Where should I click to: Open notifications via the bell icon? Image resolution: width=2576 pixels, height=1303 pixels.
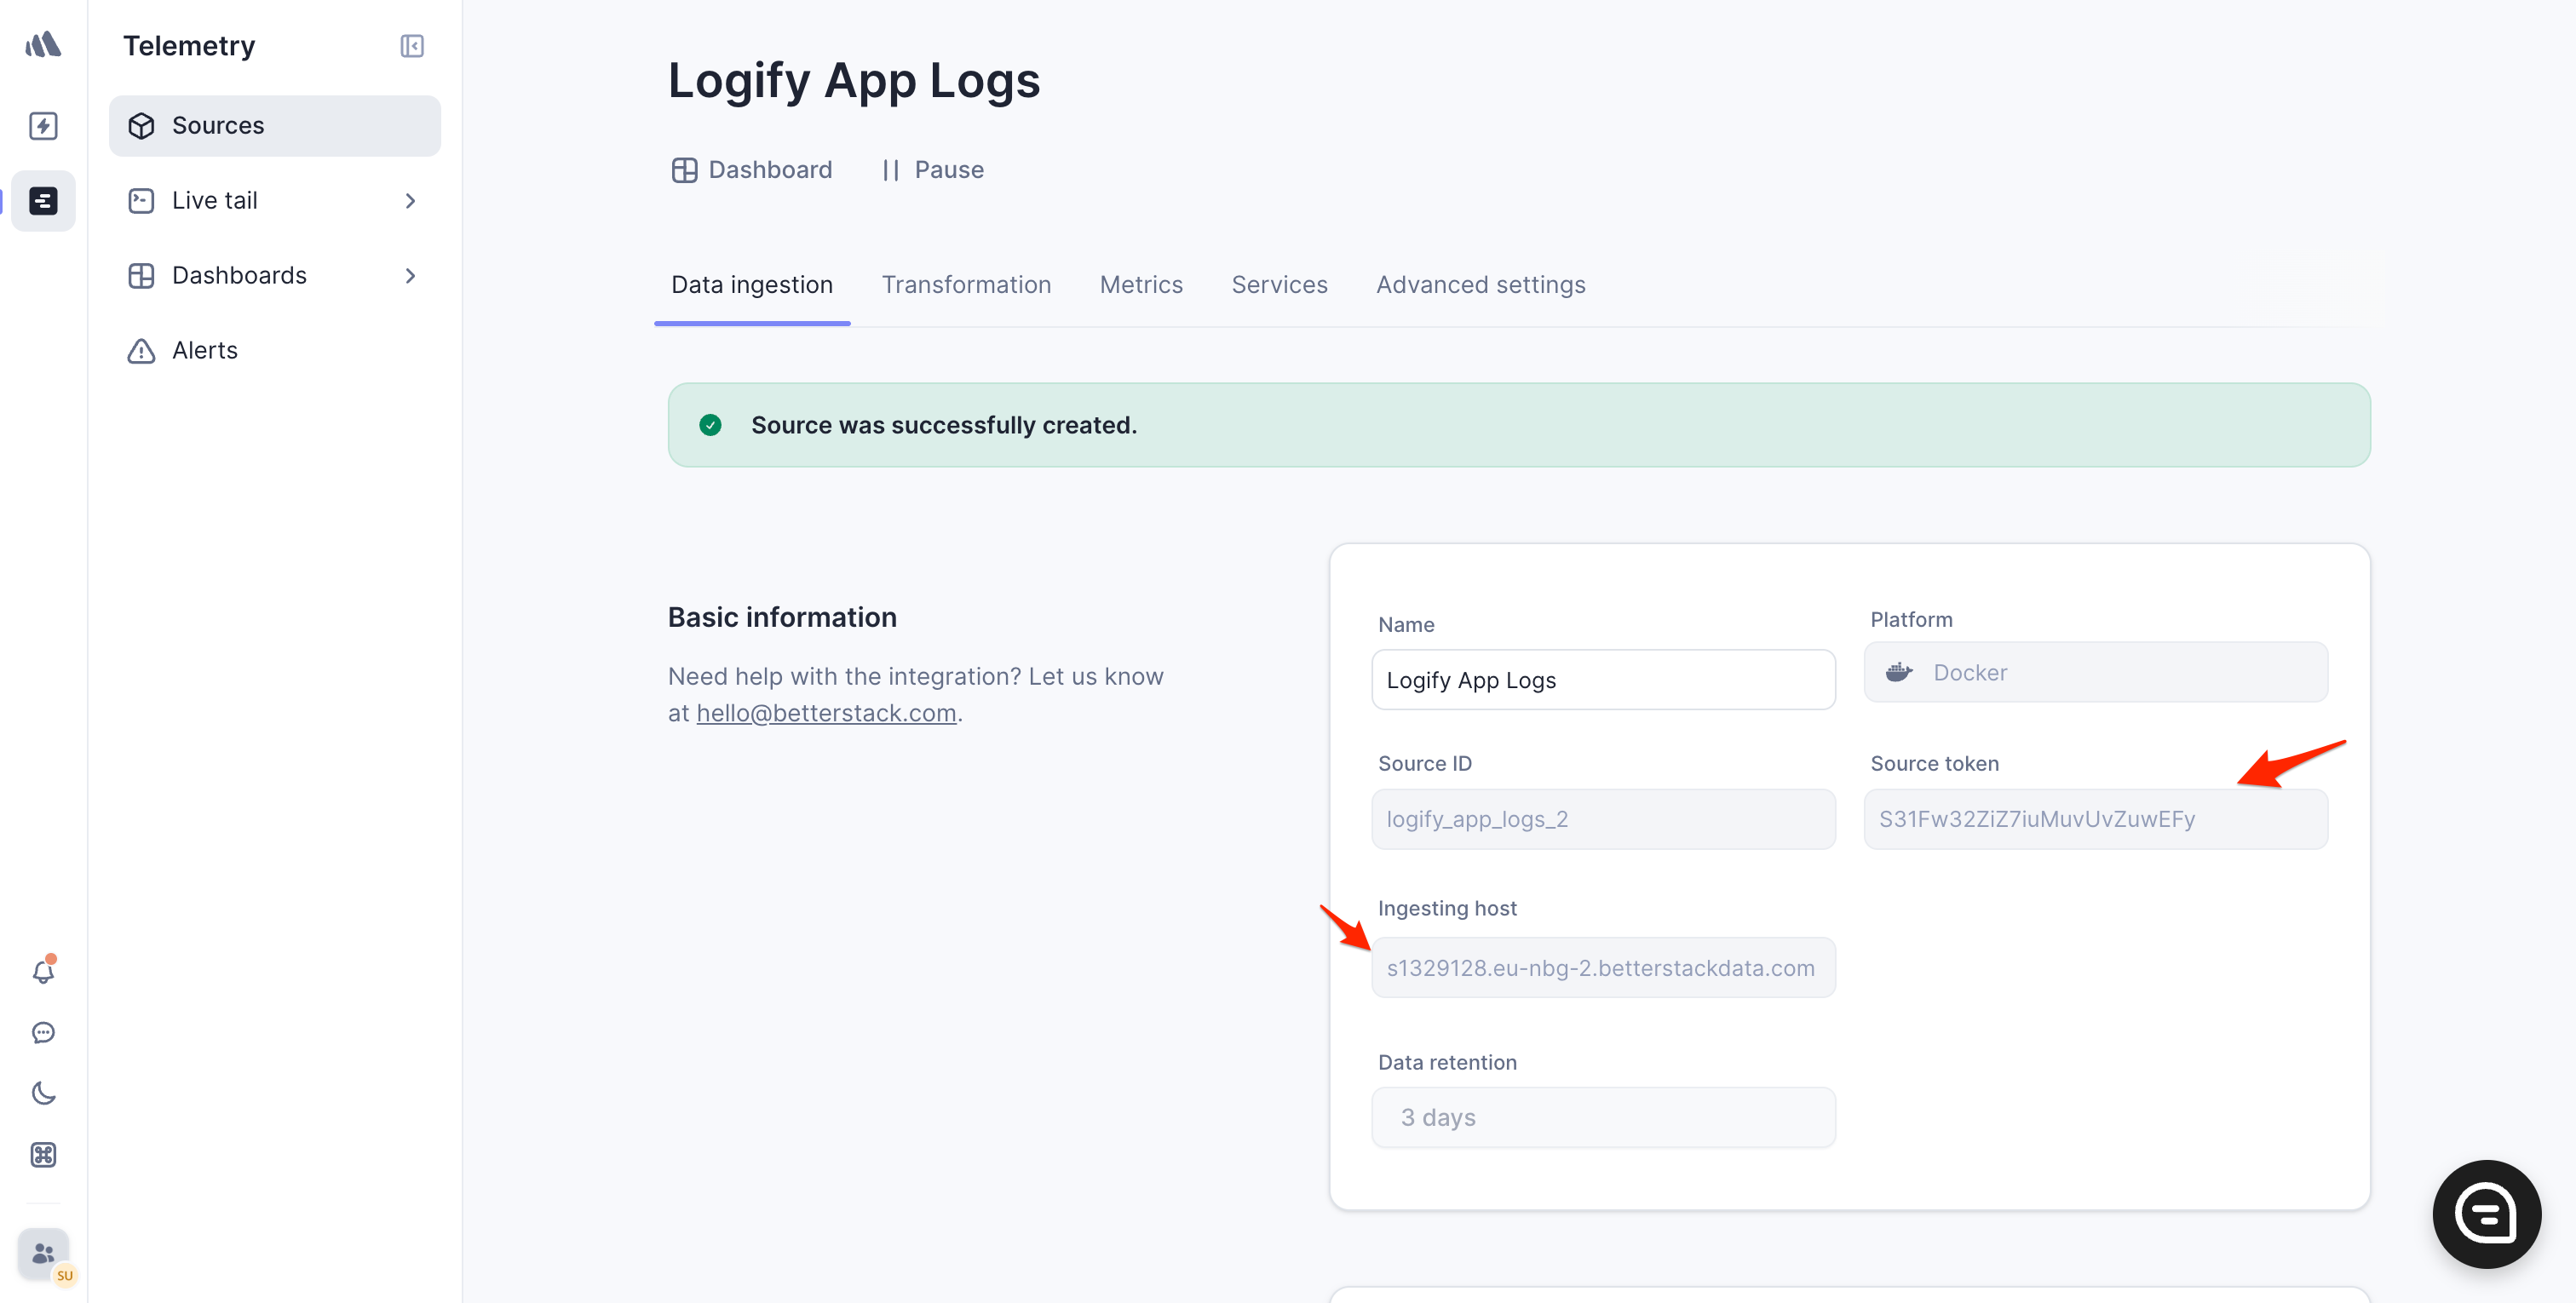[x=43, y=970]
